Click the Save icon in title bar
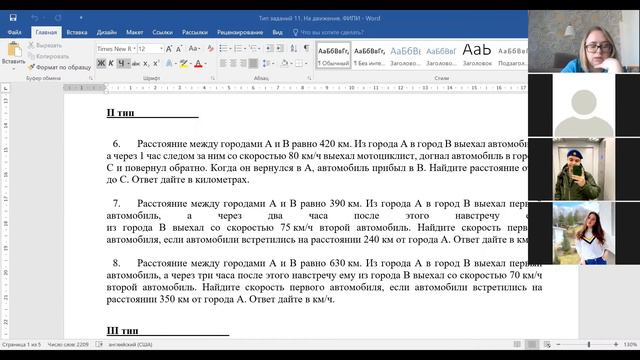The image size is (640, 360). pos(13,18)
